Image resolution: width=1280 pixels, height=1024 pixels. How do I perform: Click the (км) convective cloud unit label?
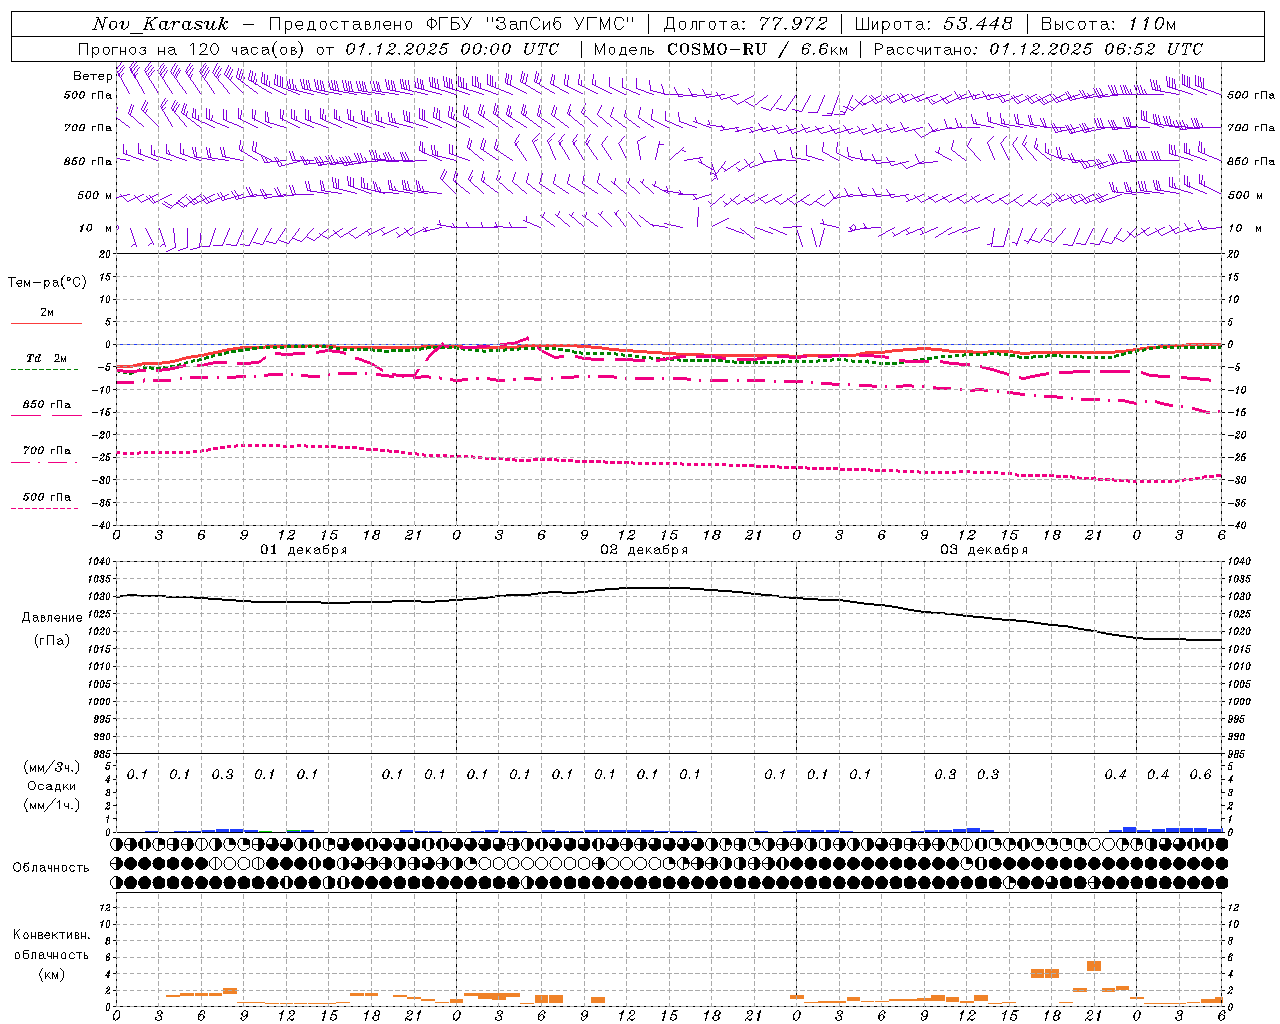tap(52, 973)
